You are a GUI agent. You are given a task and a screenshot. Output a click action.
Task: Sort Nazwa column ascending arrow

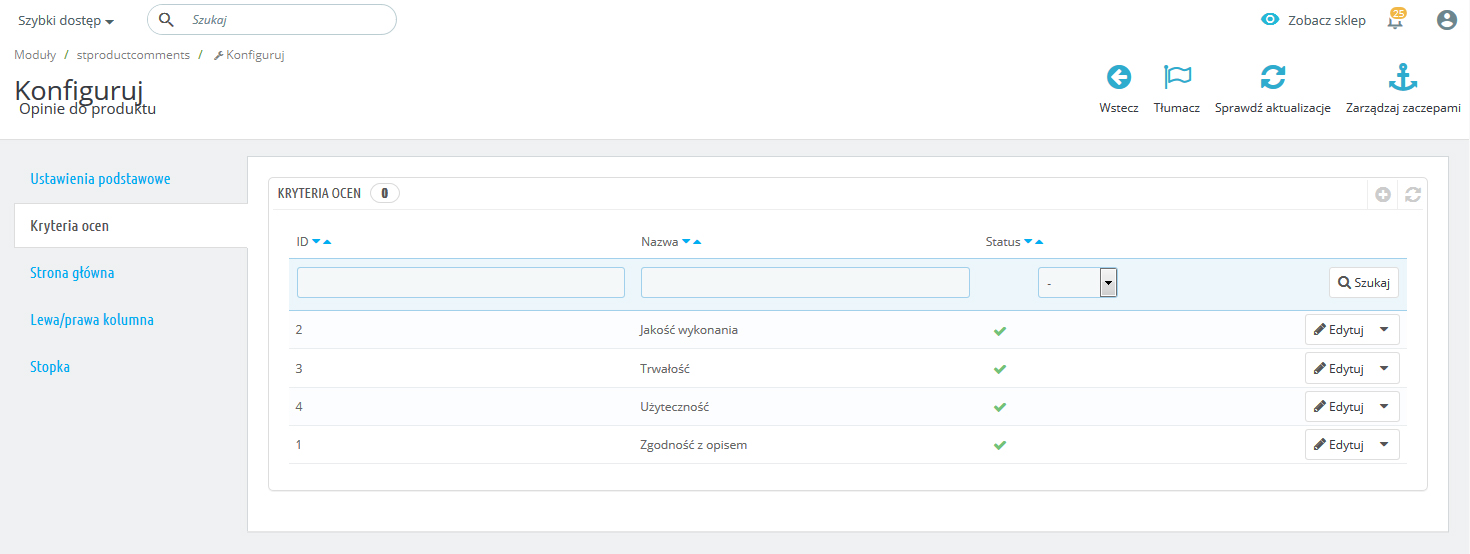click(x=697, y=242)
